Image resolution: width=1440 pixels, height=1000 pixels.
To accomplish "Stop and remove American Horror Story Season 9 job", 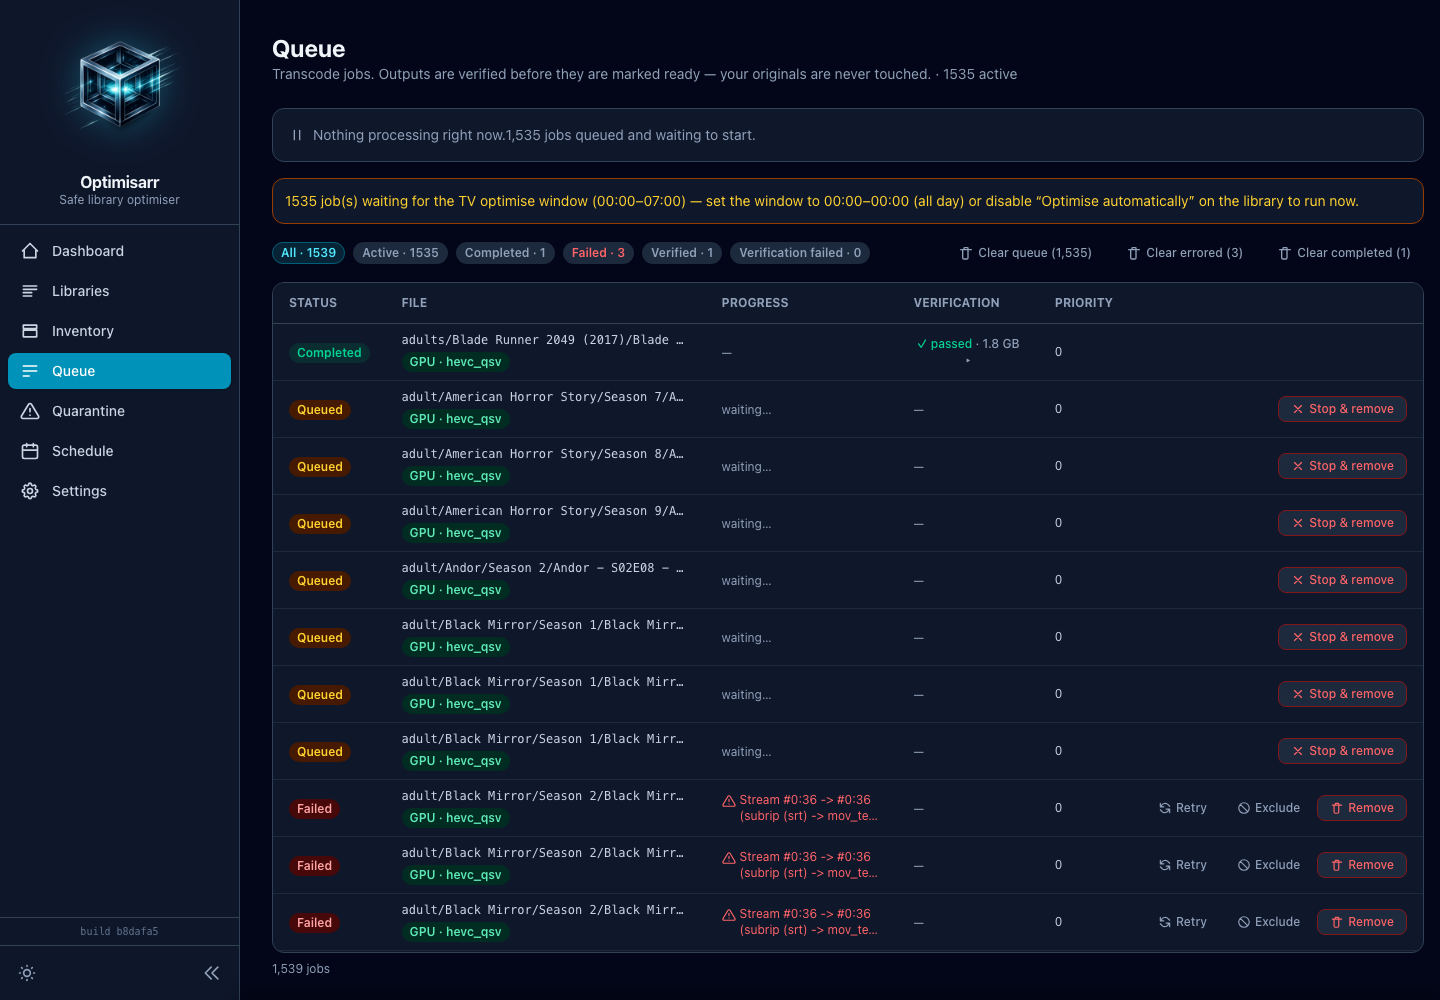I will tap(1342, 523).
